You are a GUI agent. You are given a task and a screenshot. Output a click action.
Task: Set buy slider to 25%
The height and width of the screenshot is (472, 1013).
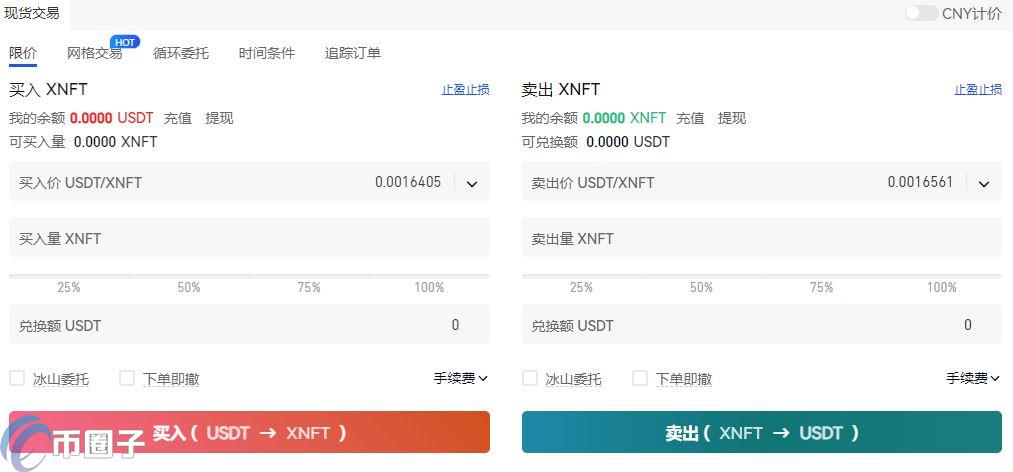pyautogui.click(x=69, y=287)
